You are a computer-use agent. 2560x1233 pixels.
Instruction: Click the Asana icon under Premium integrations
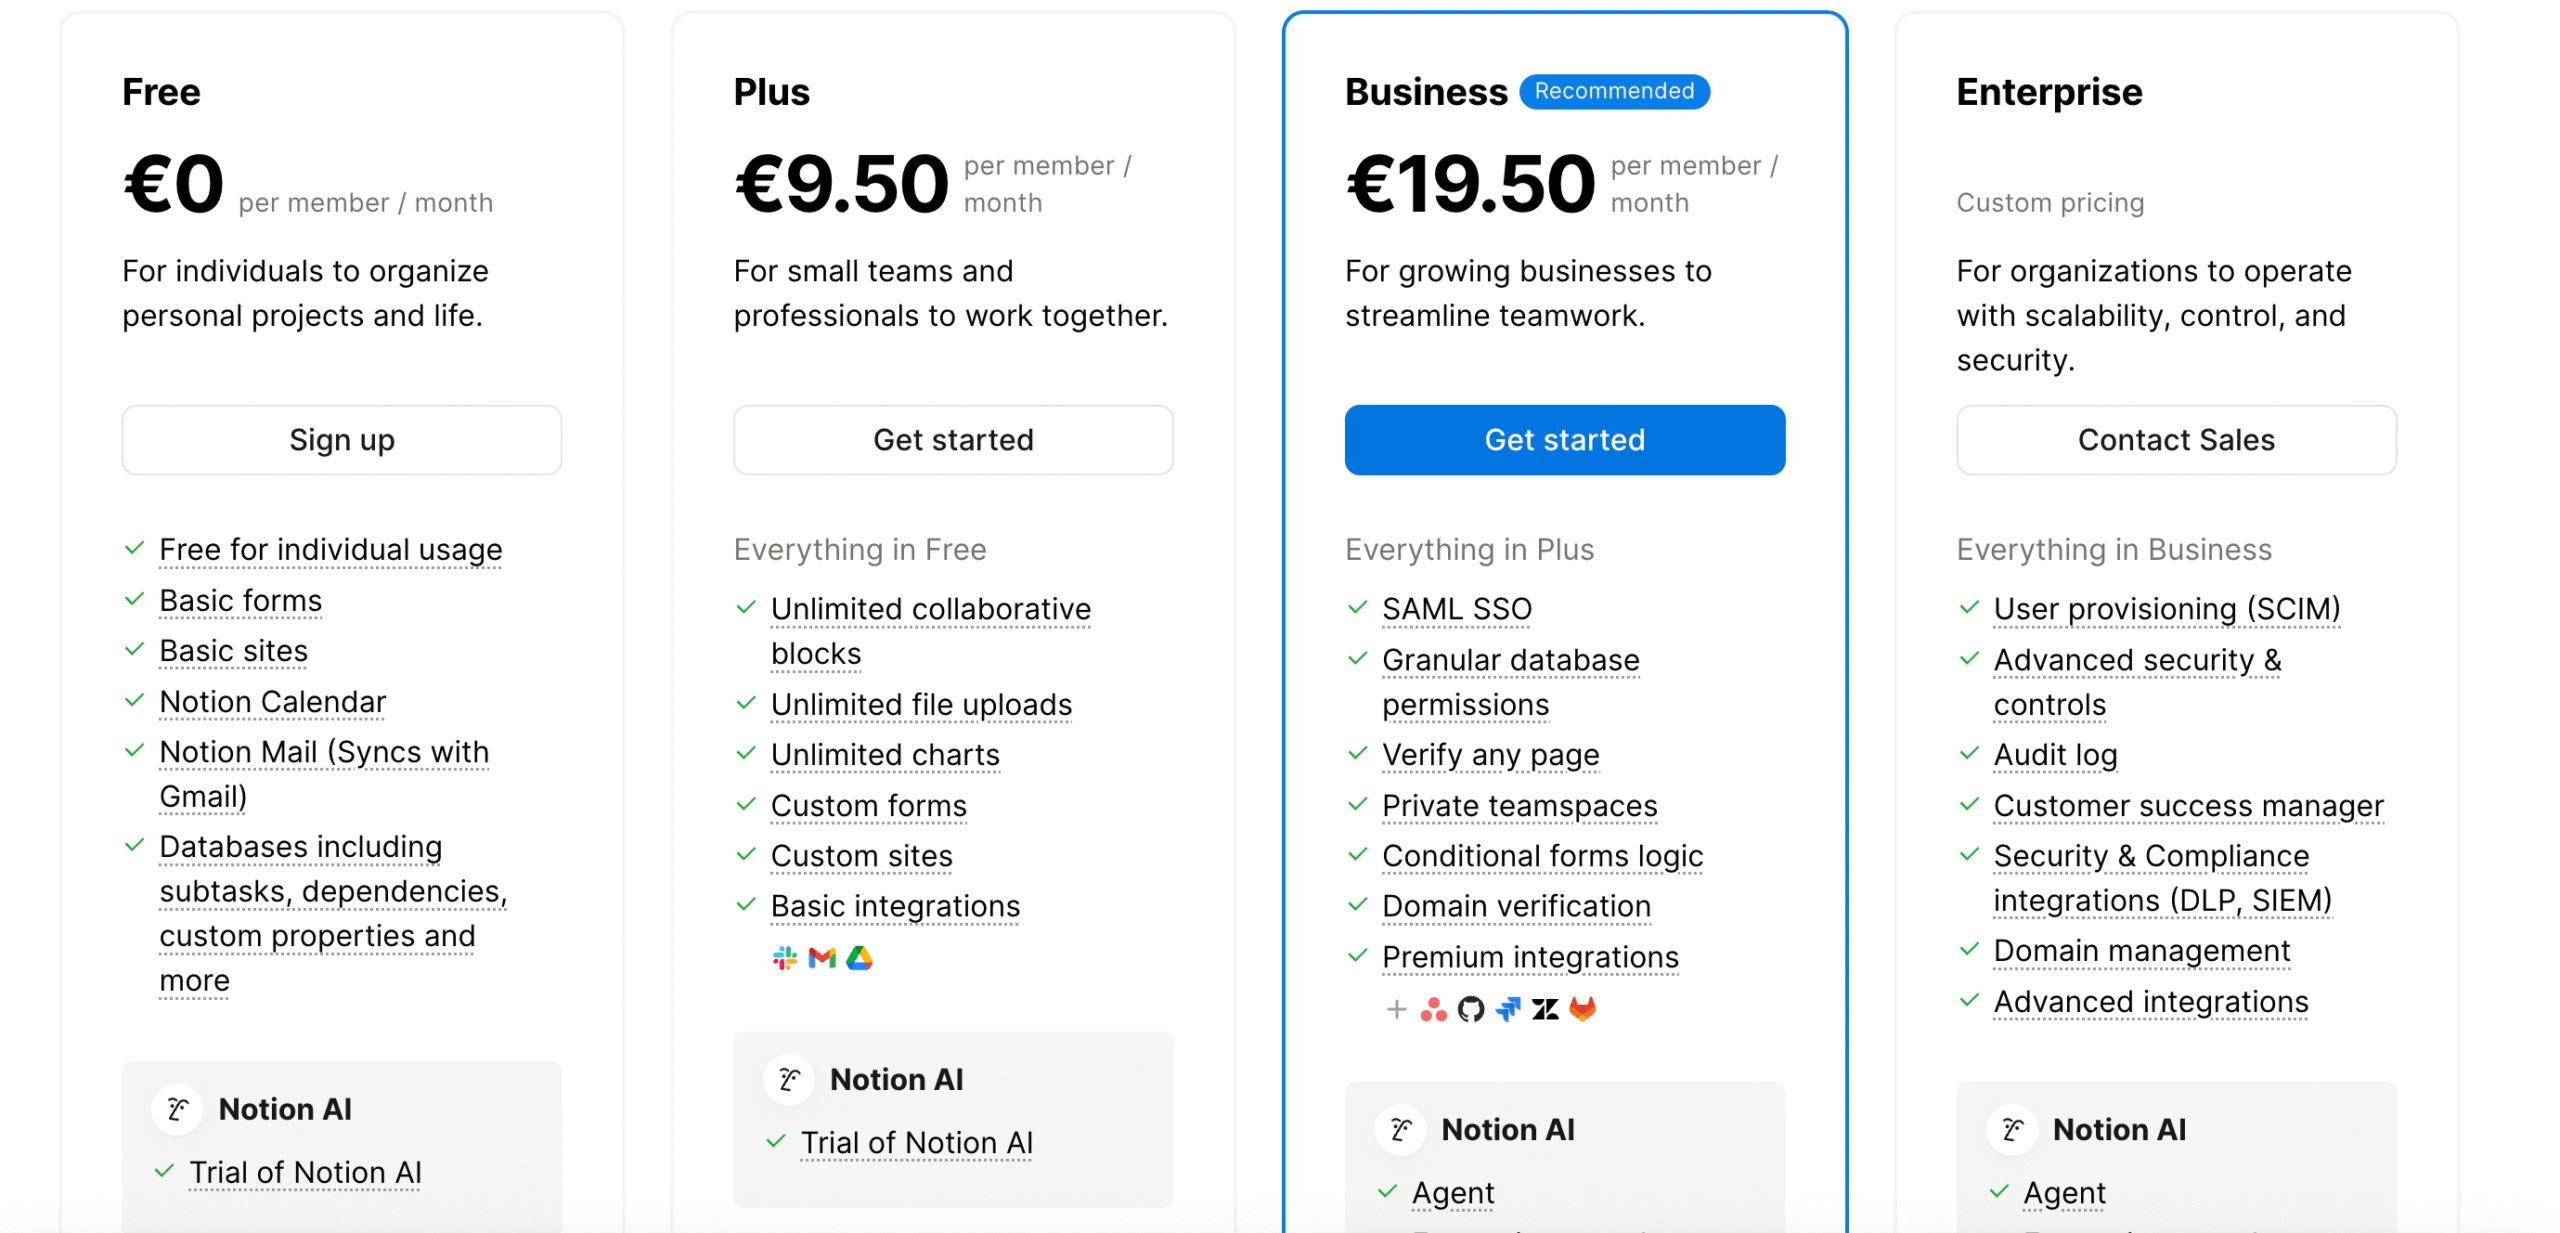coord(1433,1010)
